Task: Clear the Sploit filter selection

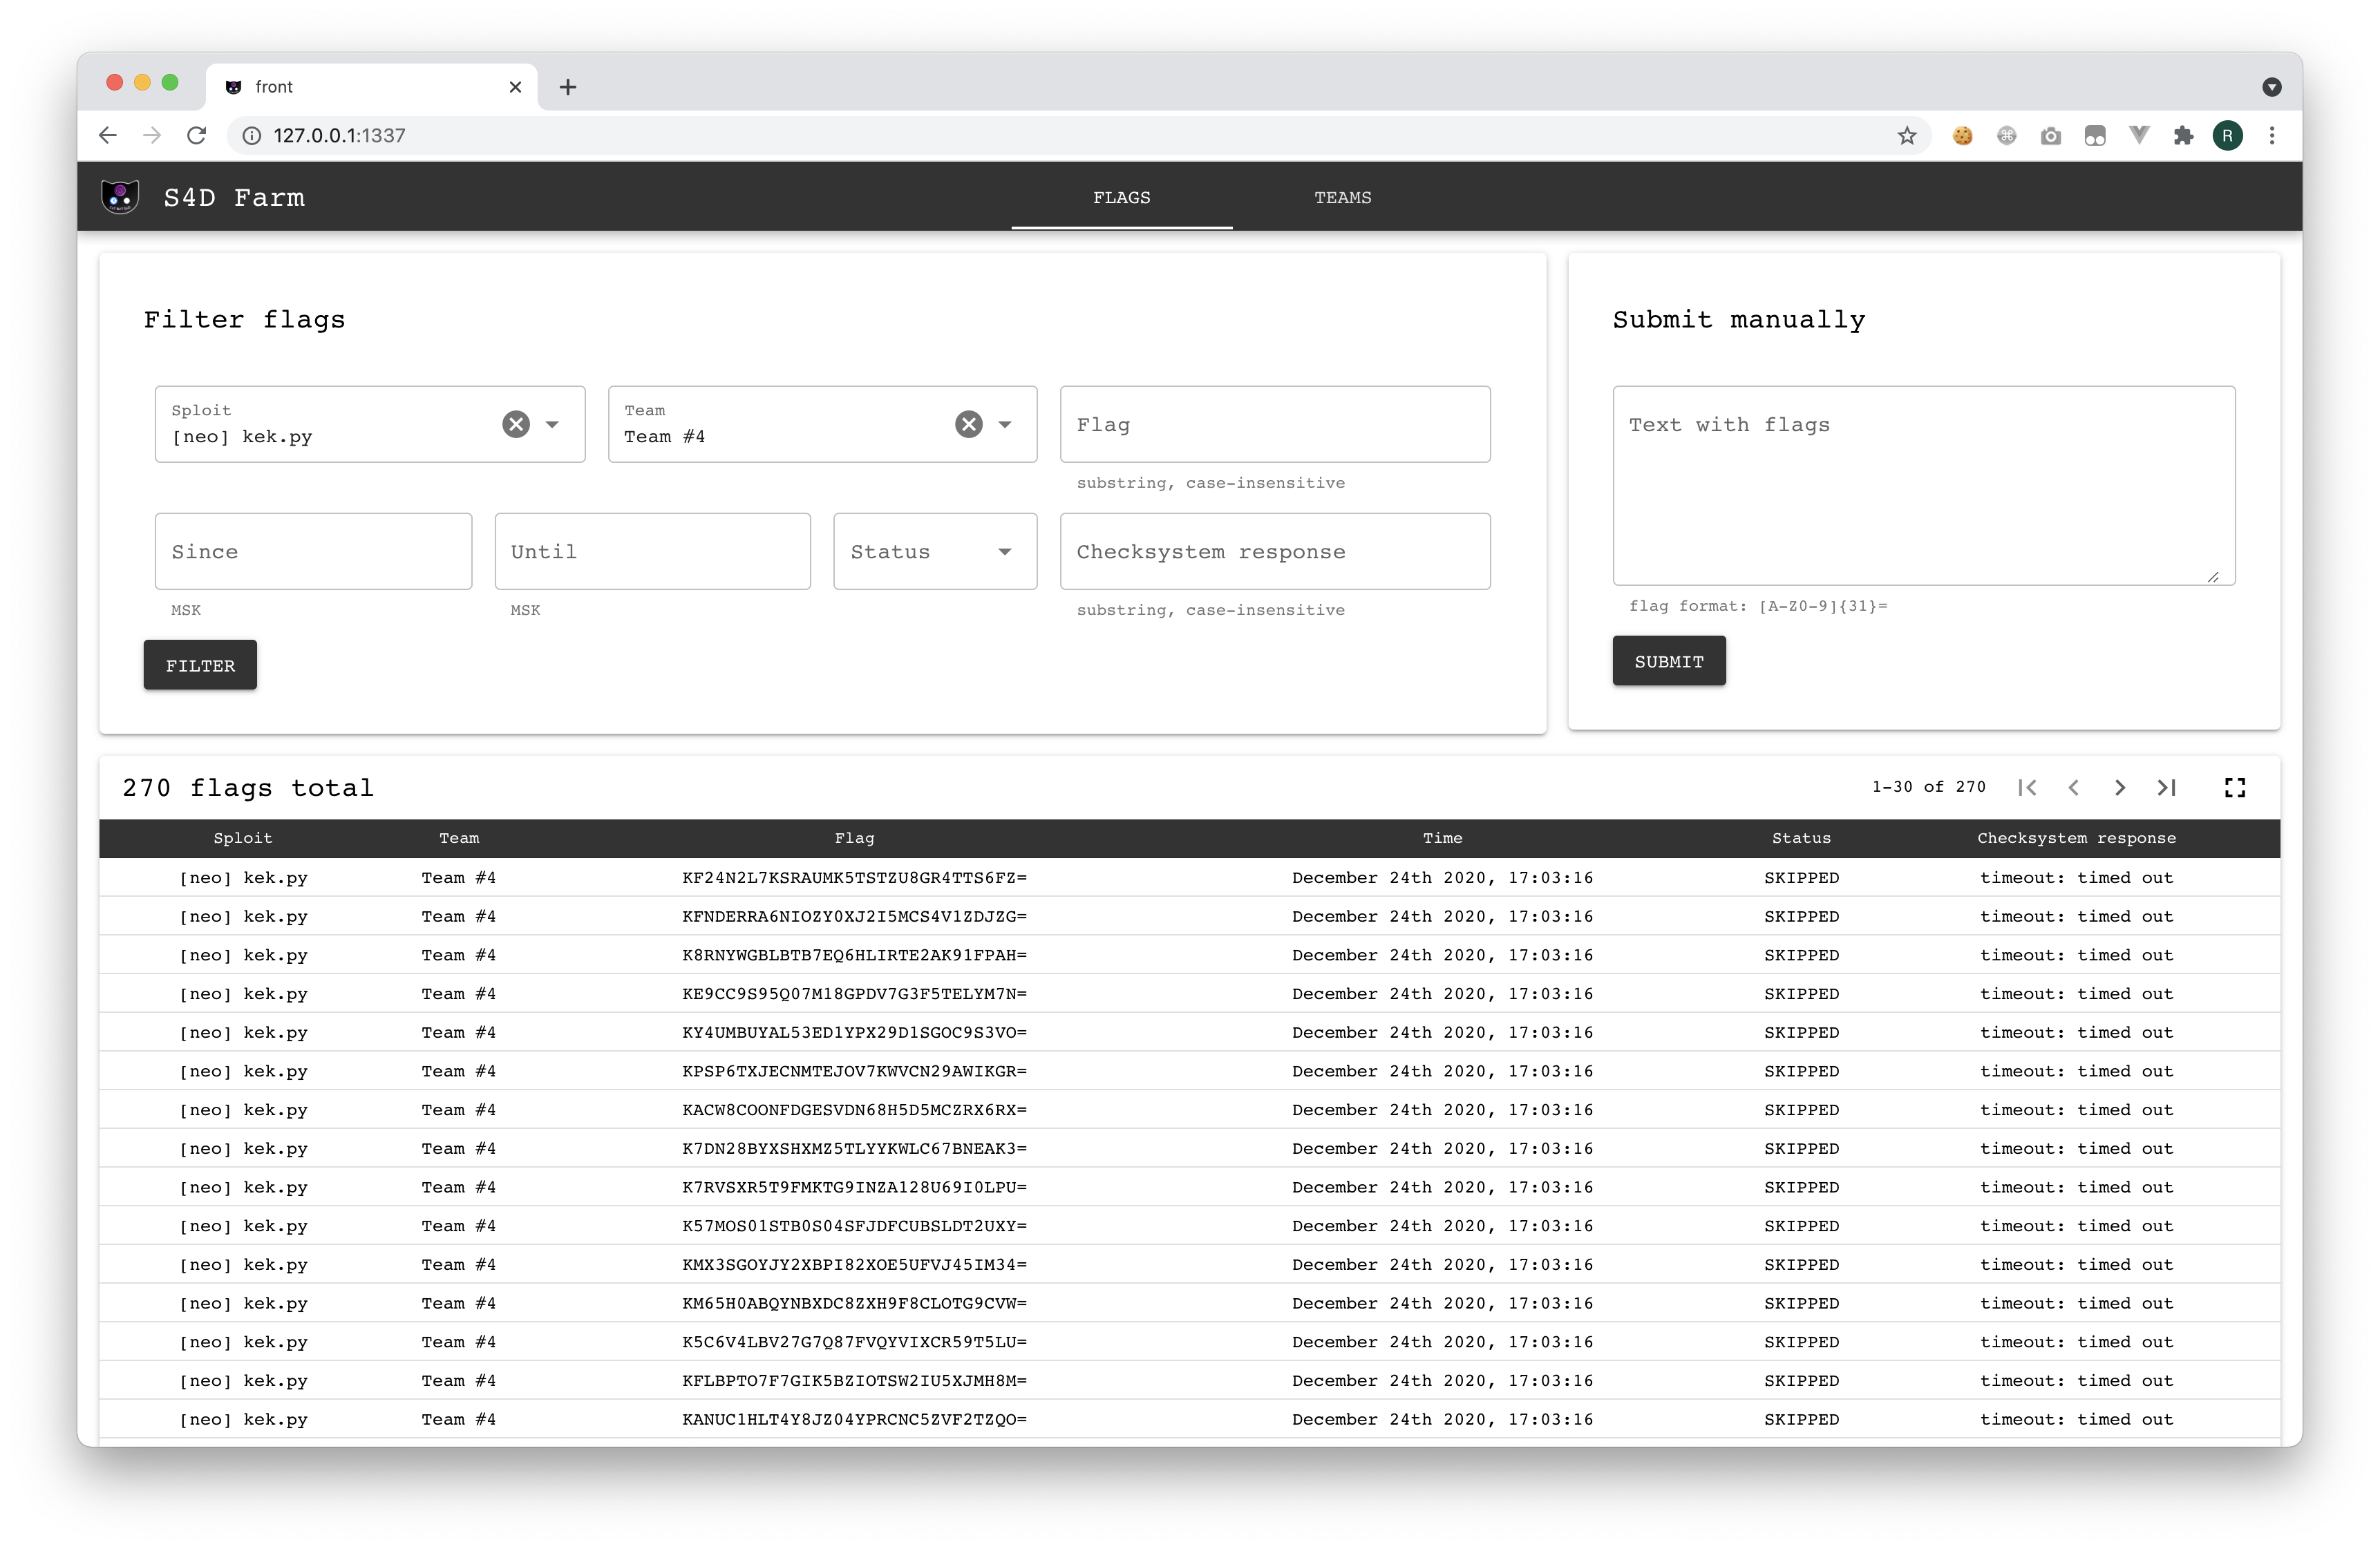Action: point(516,424)
